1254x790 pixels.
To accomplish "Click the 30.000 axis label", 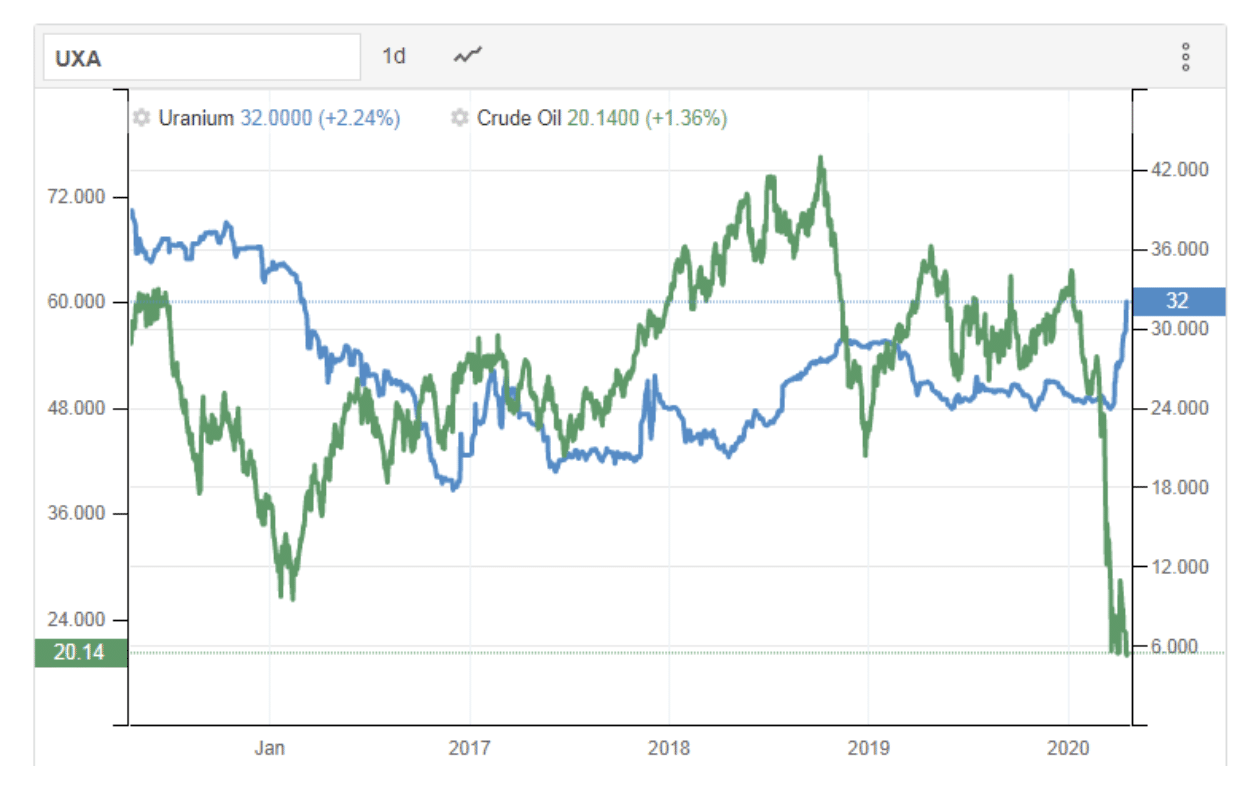I will [1180, 328].
